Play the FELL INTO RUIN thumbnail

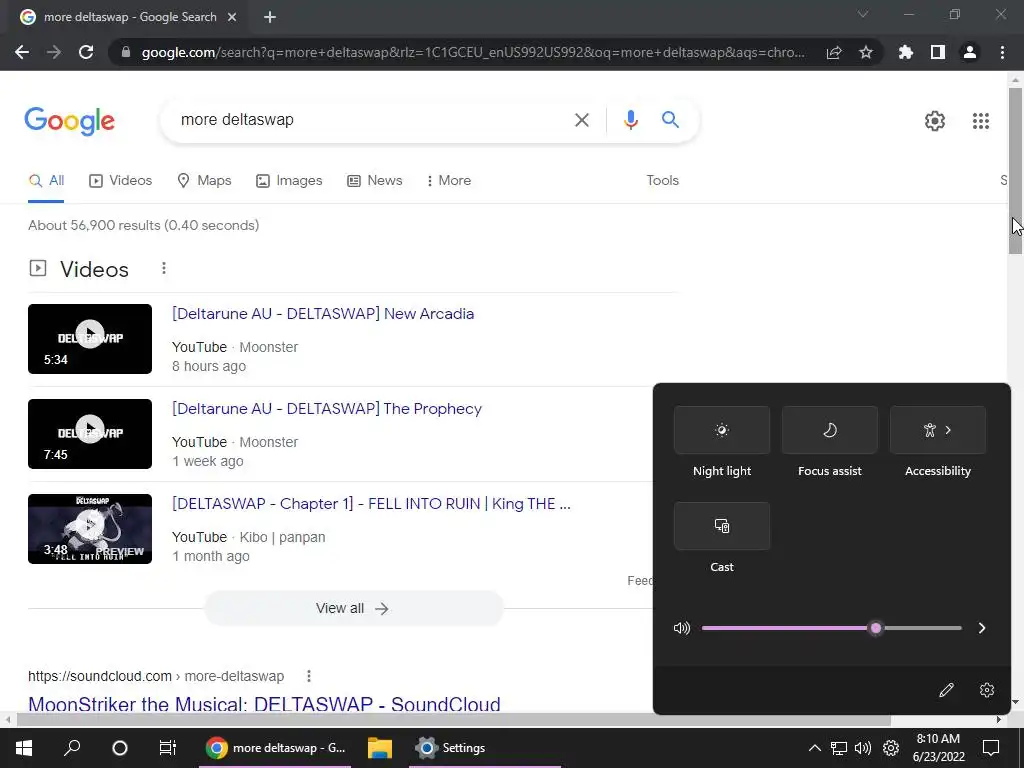click(90, 529)
